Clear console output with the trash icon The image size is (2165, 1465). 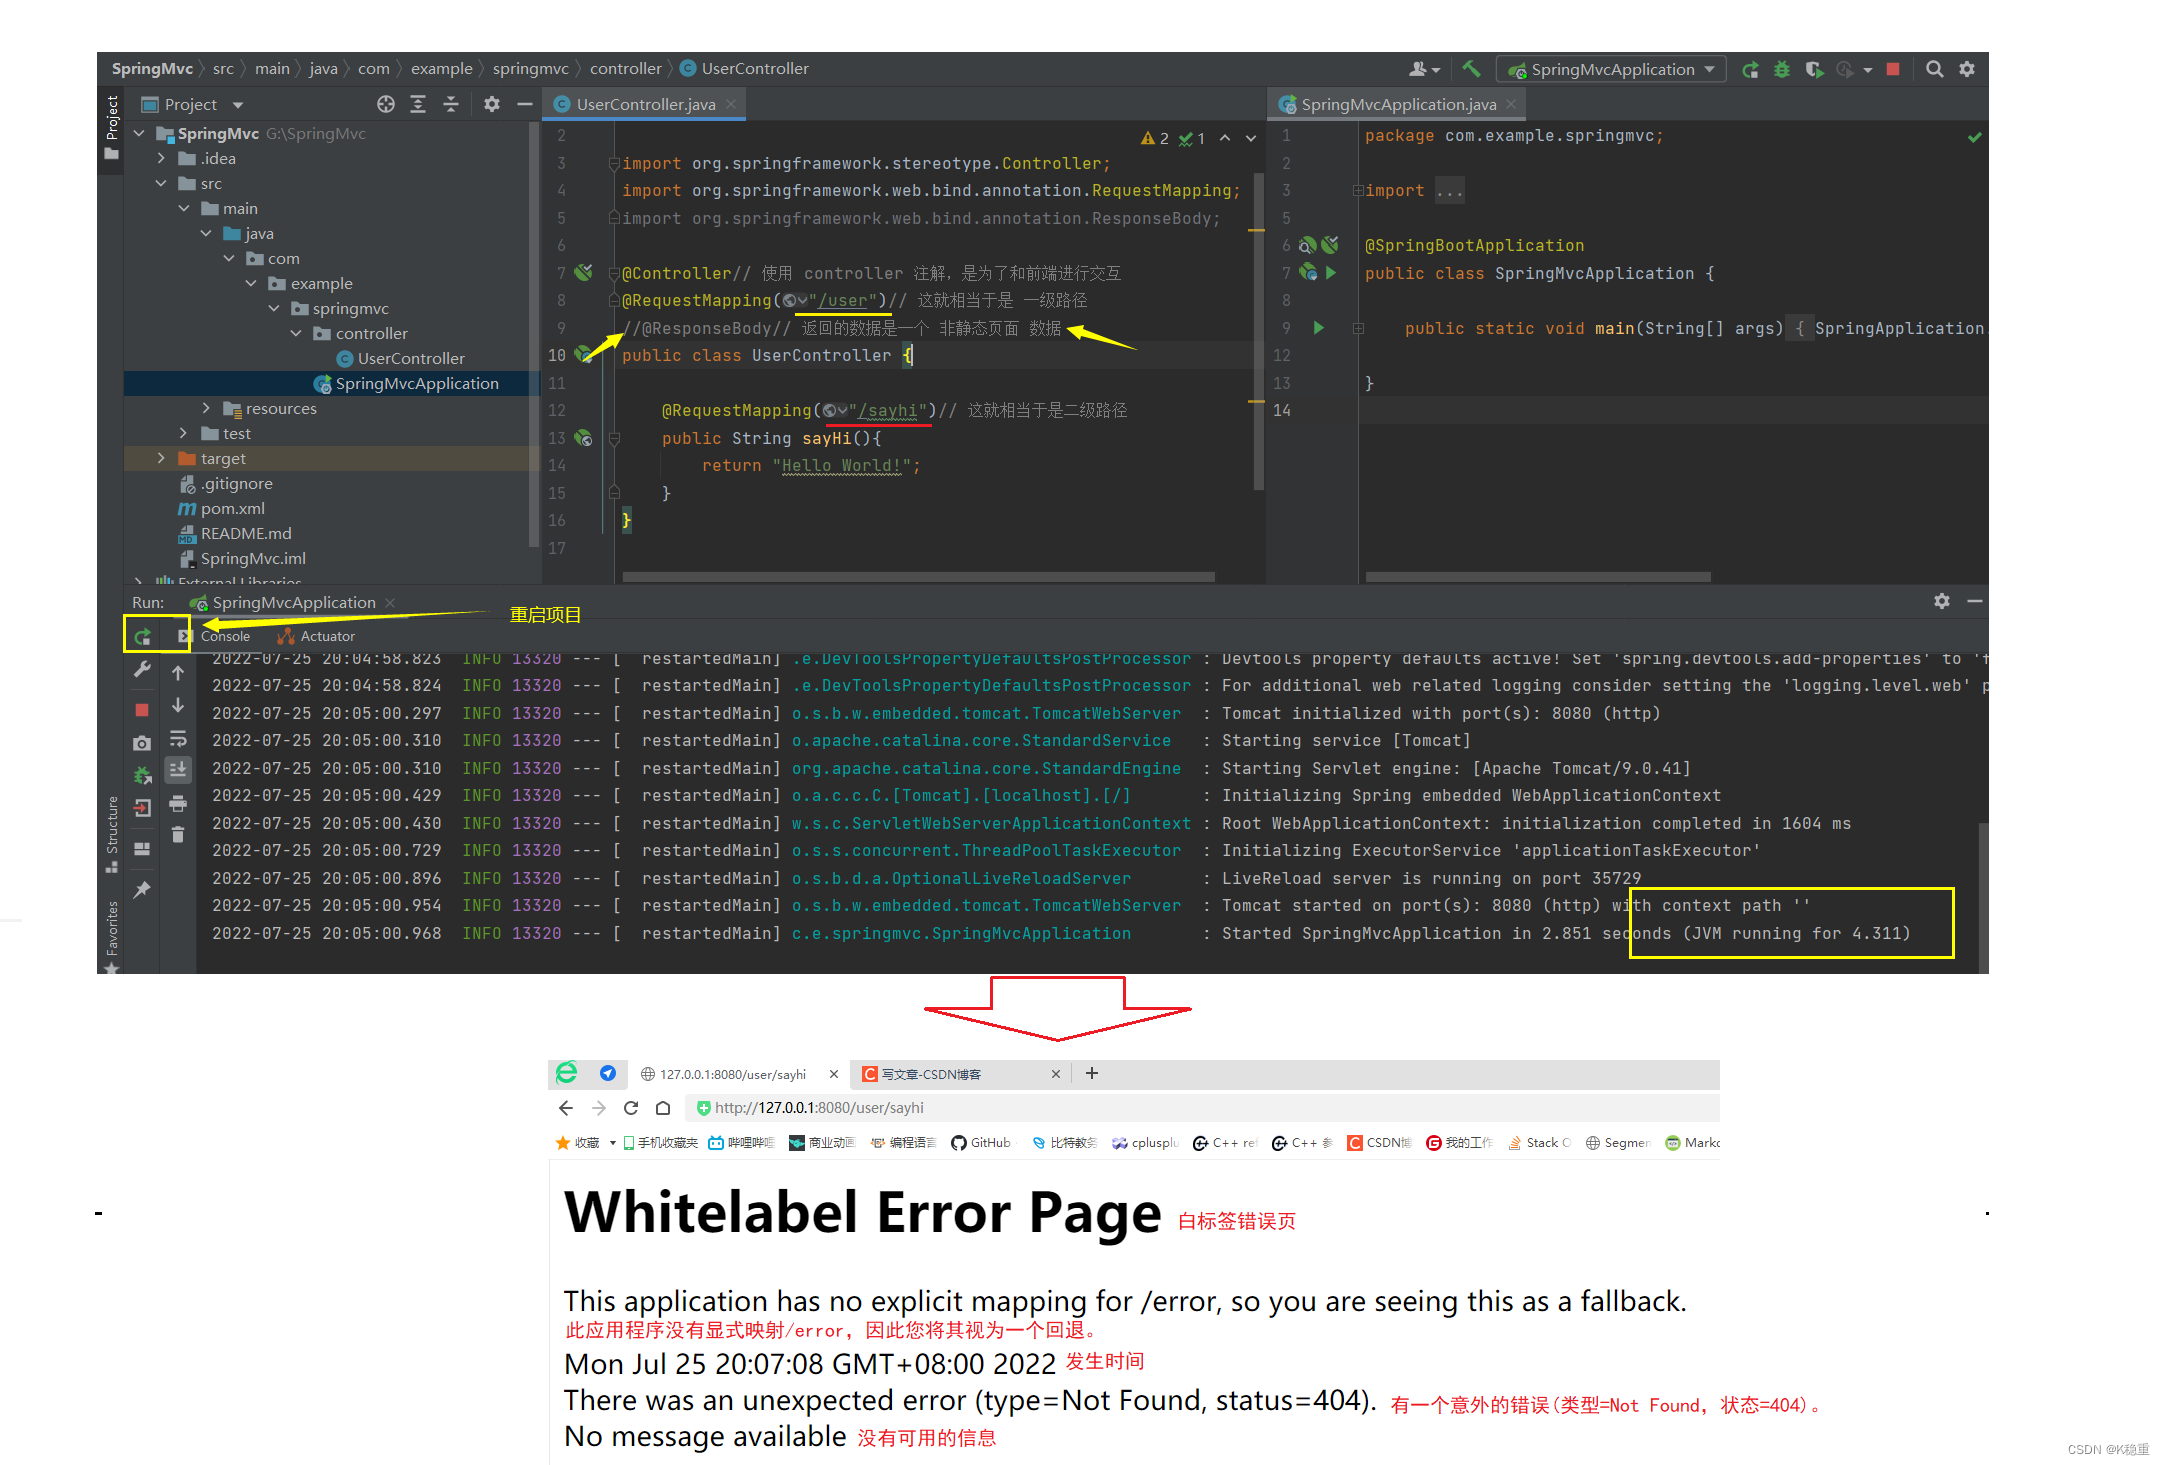click(x=178, y=834)
